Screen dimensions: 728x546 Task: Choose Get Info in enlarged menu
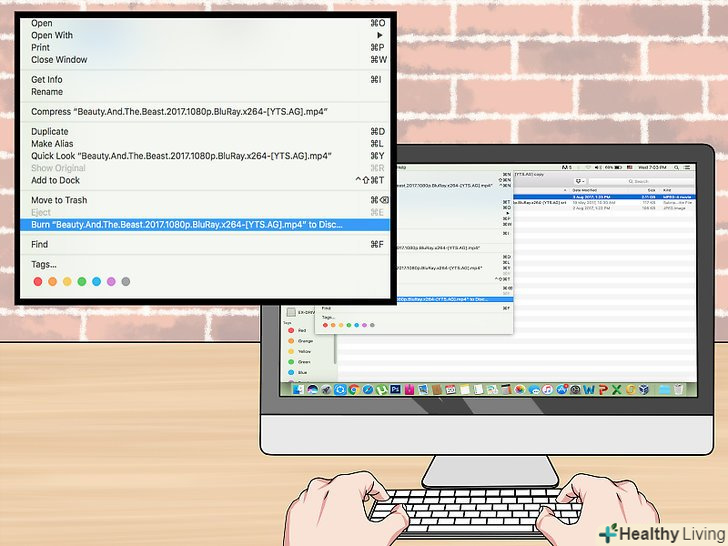tap(205, 79)
